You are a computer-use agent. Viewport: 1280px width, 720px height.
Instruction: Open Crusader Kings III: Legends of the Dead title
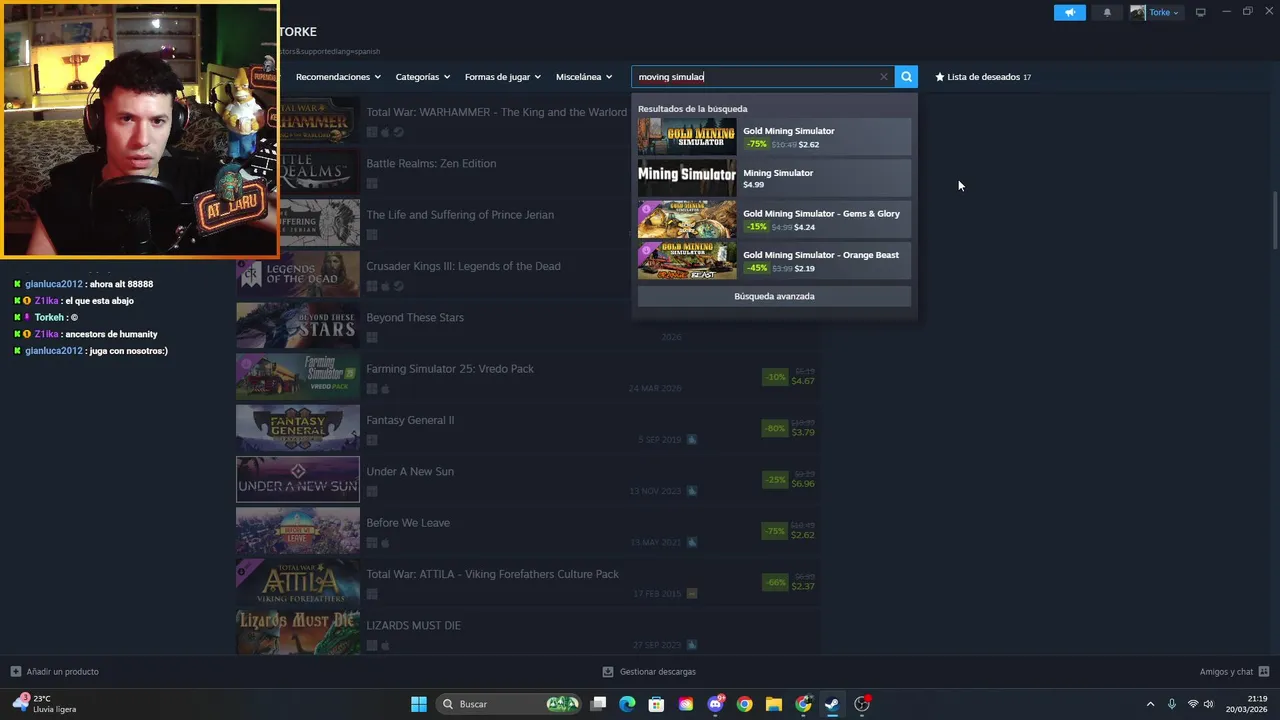[463, 266]
